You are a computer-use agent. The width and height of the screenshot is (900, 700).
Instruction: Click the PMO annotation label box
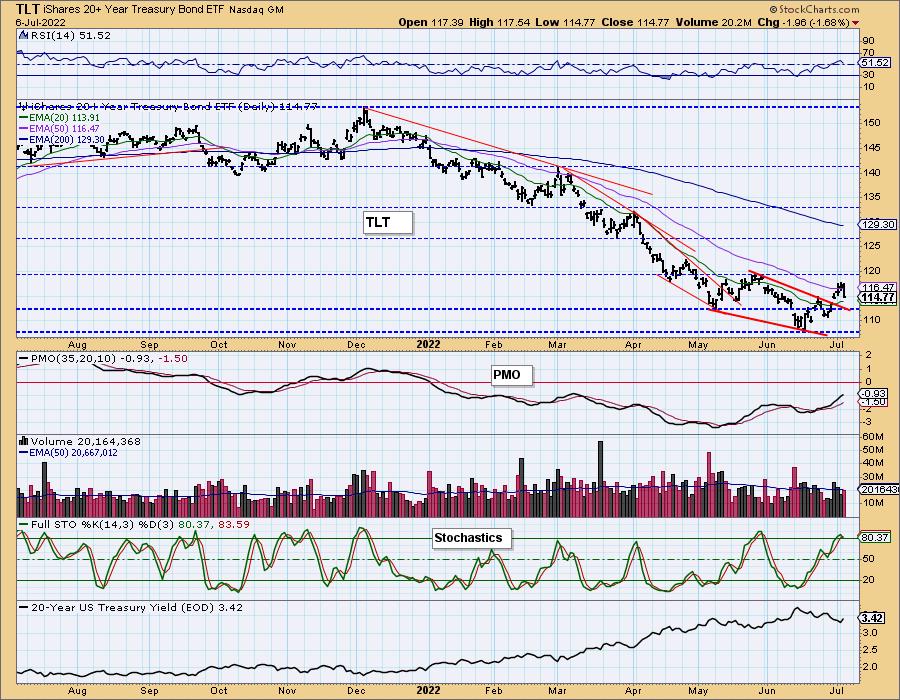(511, 375)
